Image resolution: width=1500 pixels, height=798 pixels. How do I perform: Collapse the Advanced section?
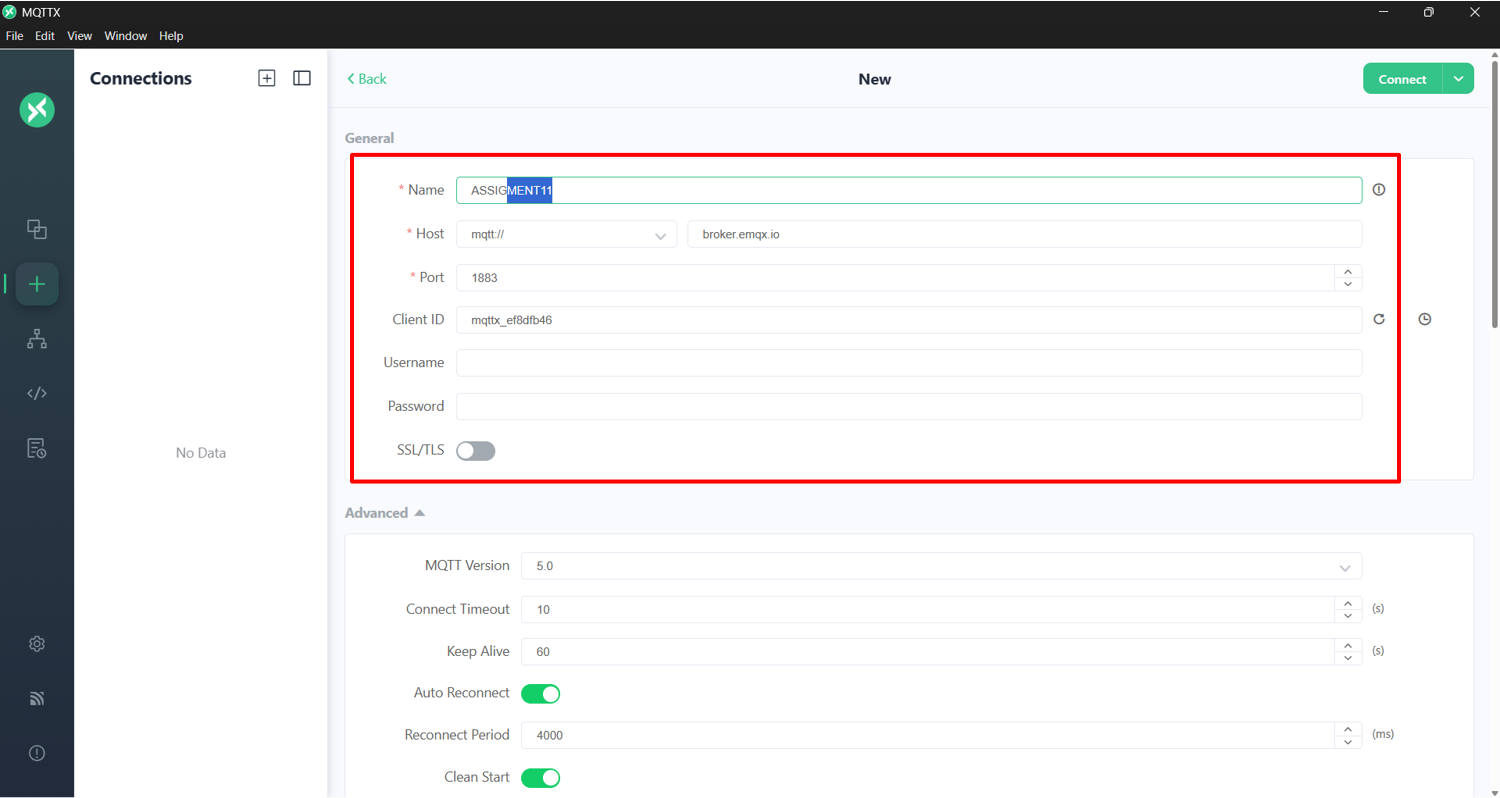tap(385, 513)
